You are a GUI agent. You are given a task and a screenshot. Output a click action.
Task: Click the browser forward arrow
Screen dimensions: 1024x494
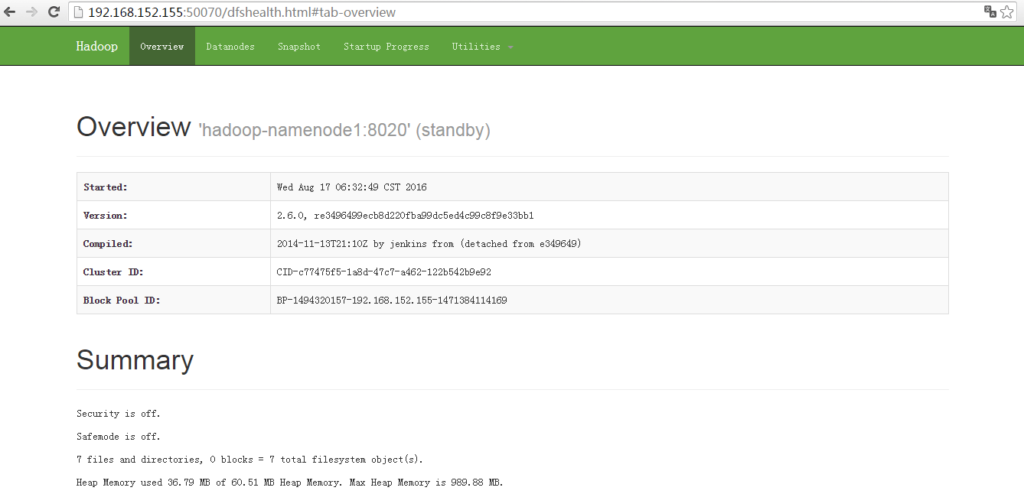[x=32, y=12]
